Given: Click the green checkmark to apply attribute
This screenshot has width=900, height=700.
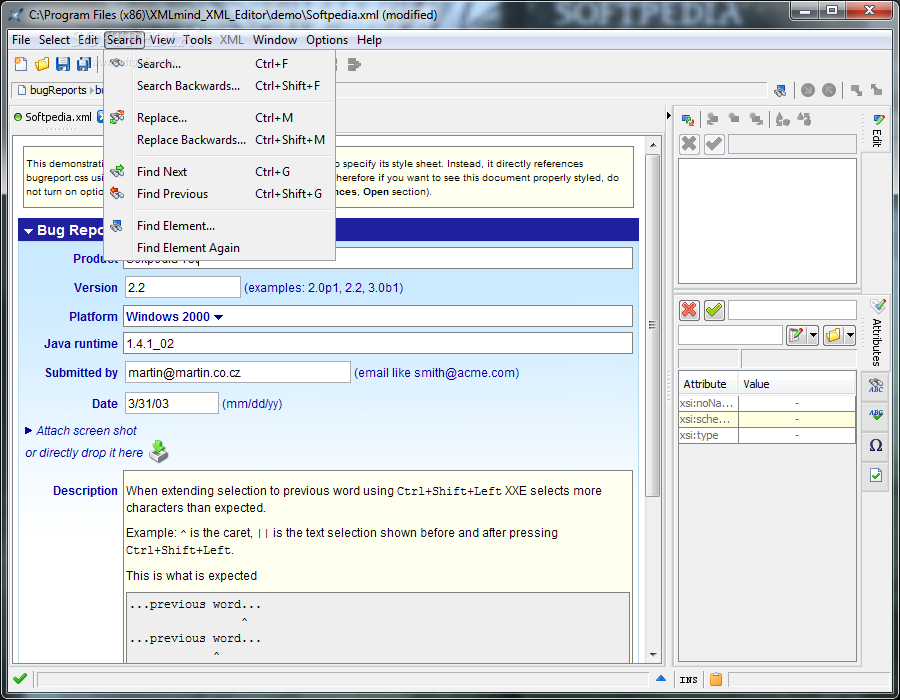Looking at the screenshot, I should point(714,310).
